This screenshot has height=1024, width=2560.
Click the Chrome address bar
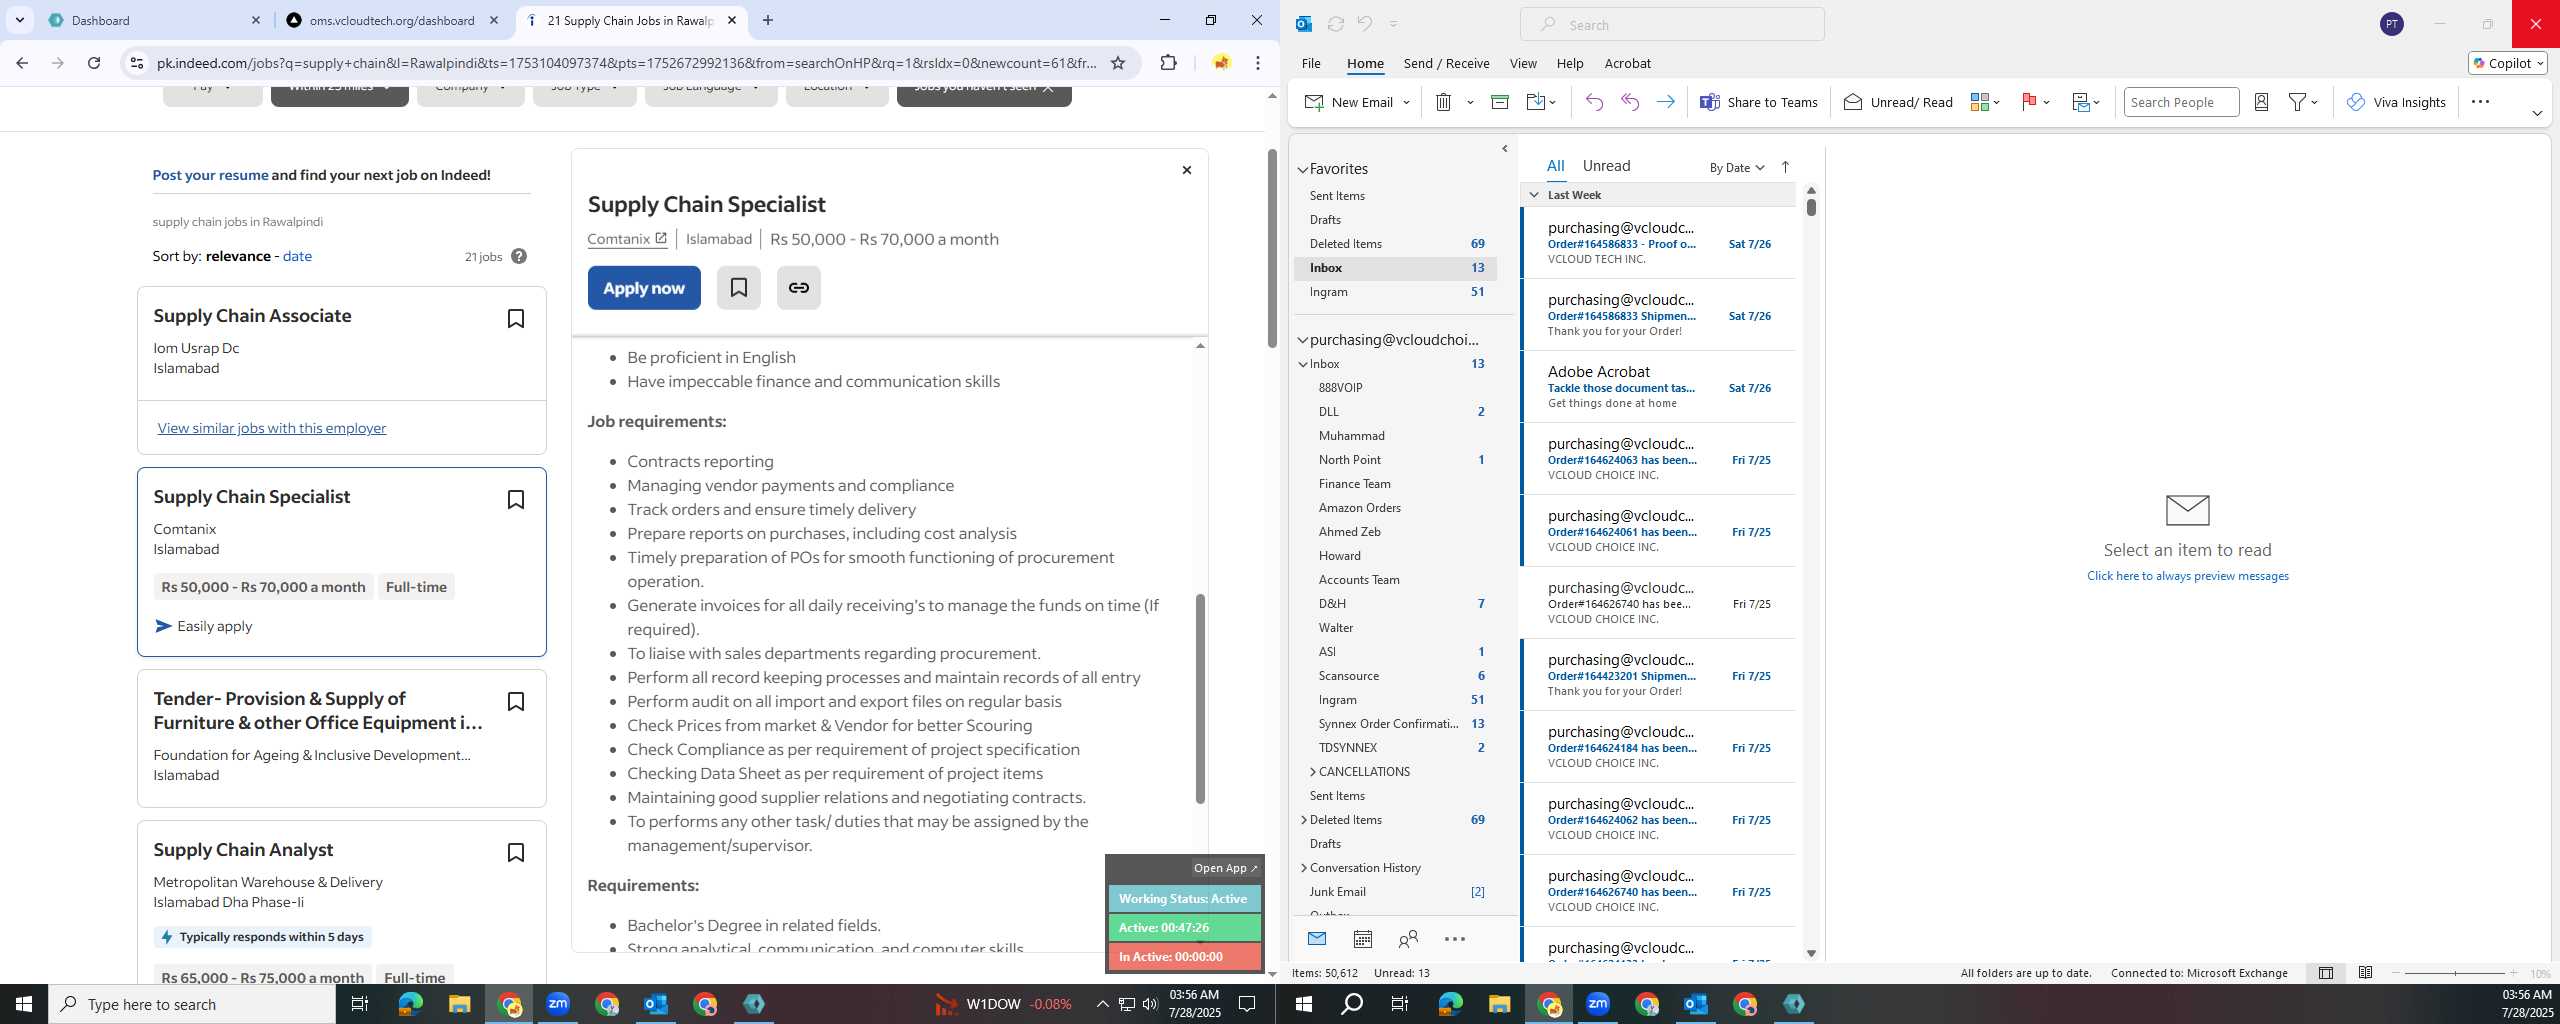click(x=626, y=63)
